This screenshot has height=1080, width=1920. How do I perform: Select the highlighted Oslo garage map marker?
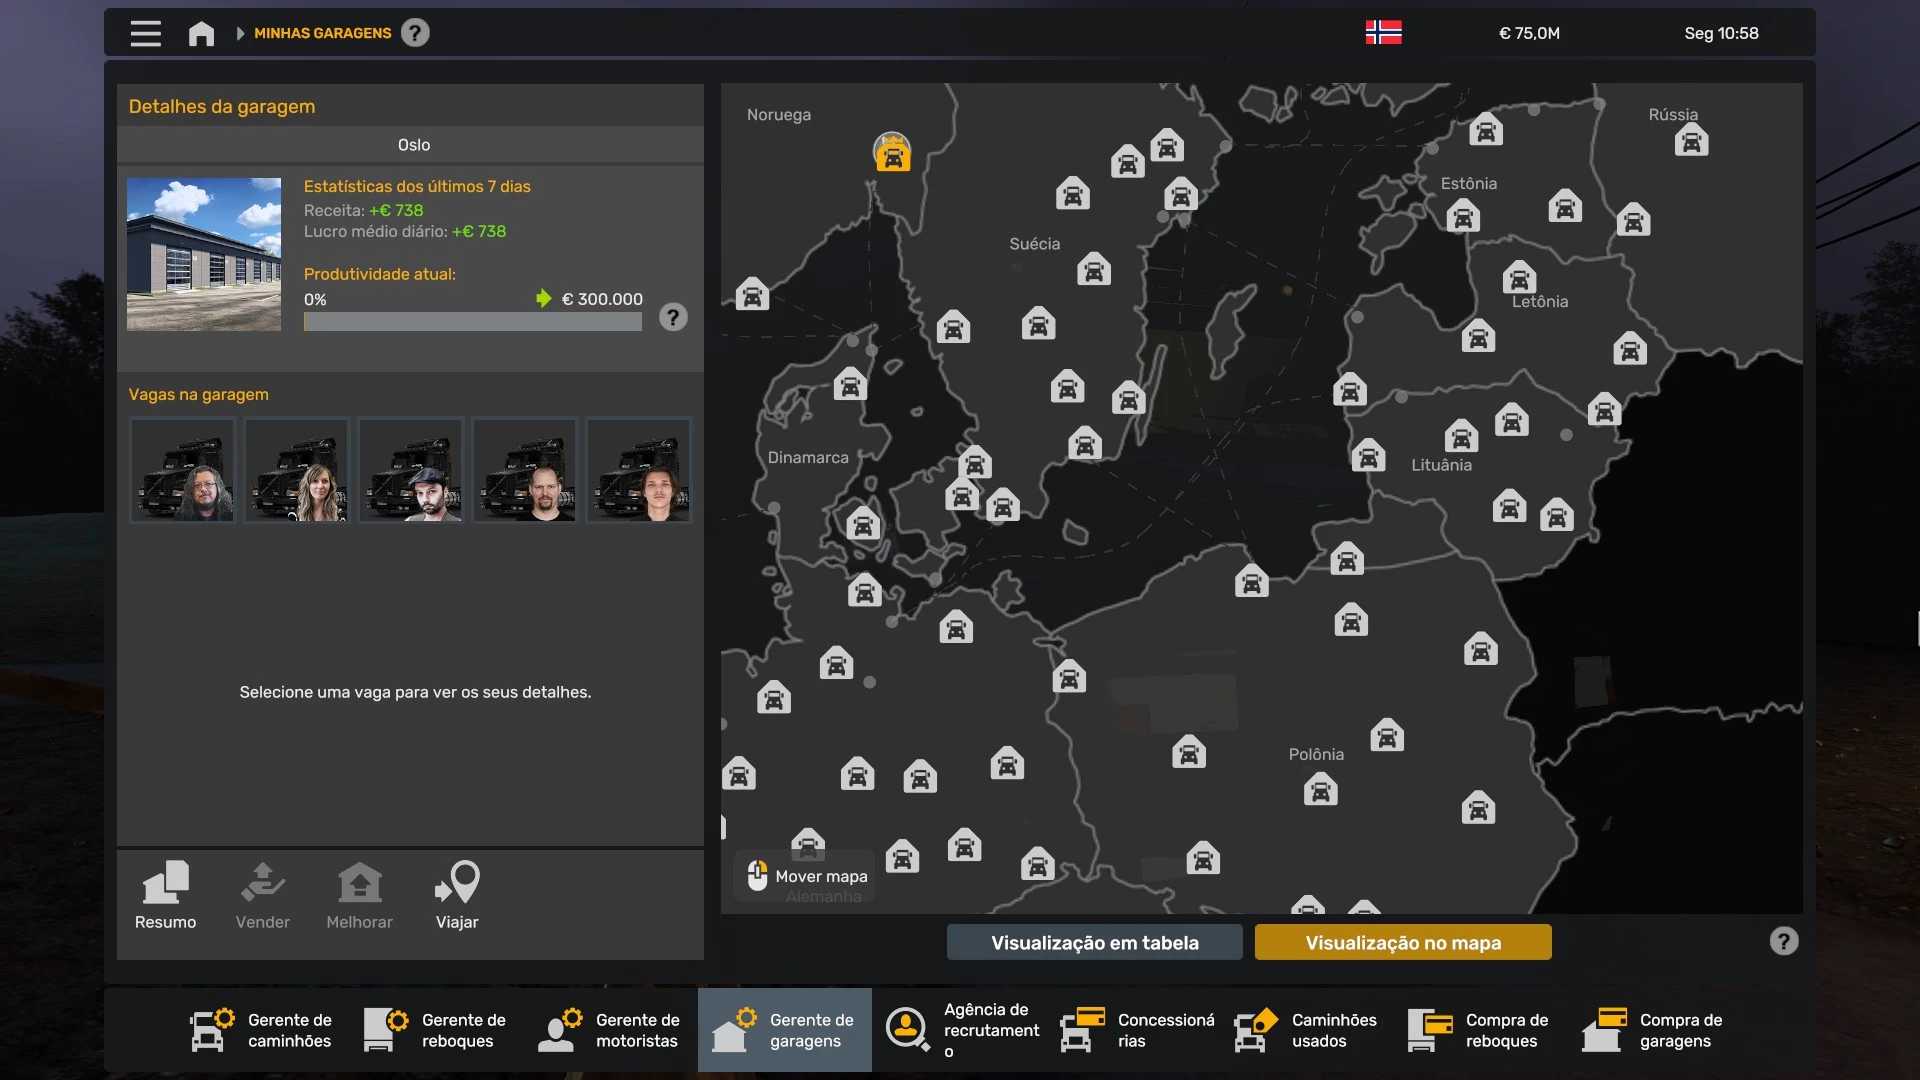coord(892,154)
